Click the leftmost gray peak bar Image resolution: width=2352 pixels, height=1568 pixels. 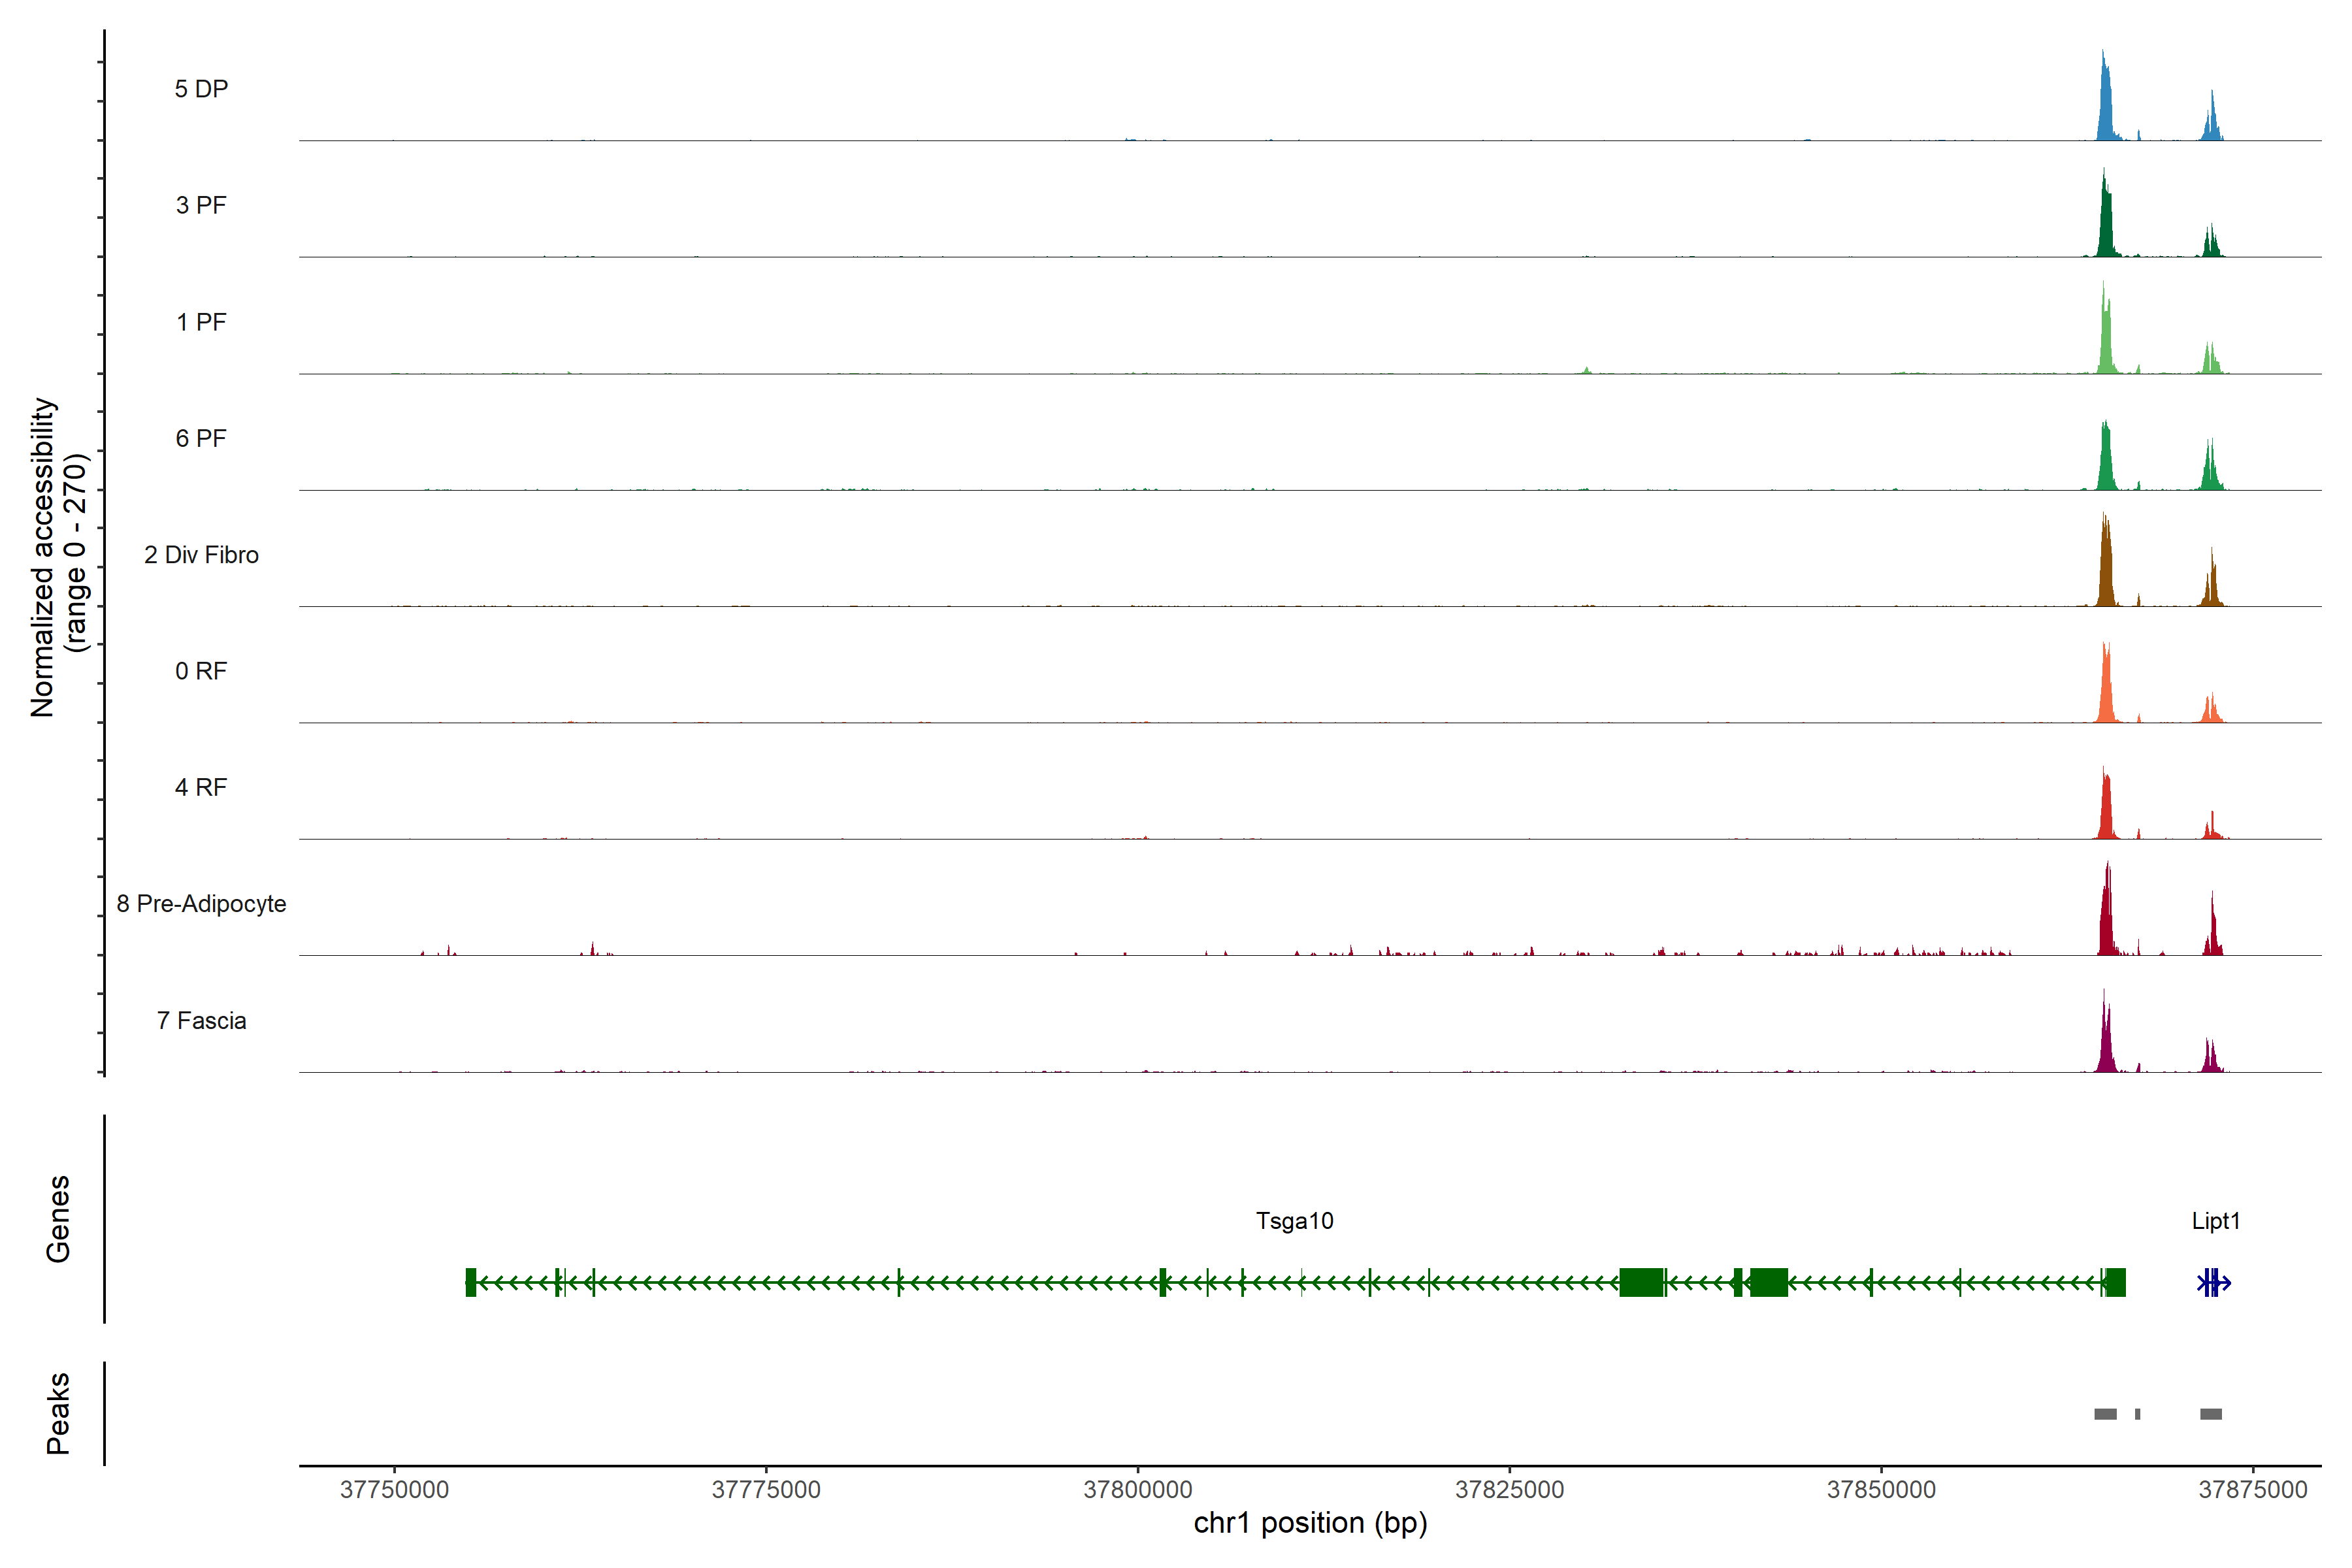point(2105,1413)
